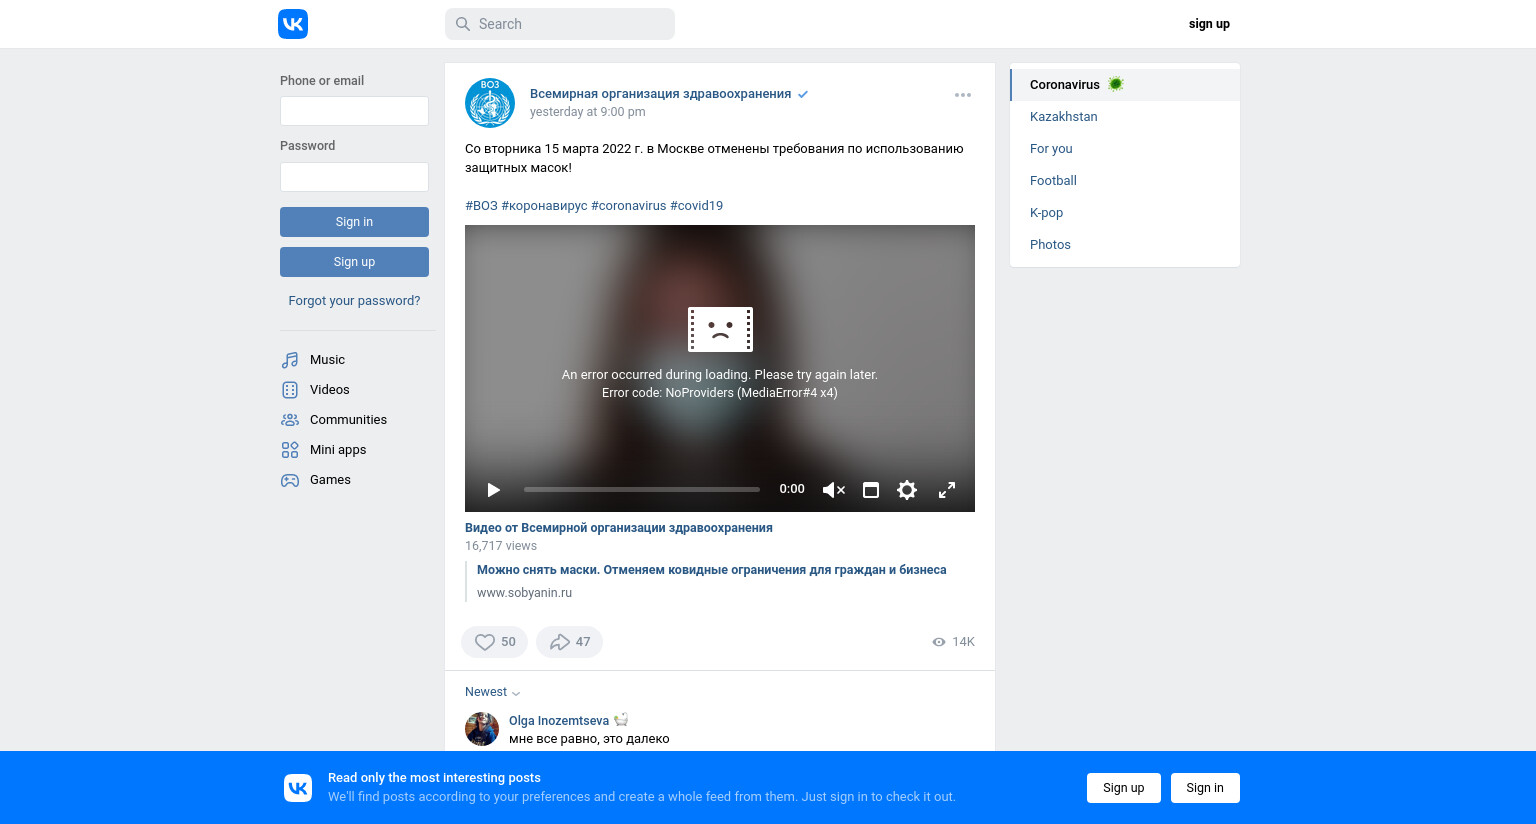
Task: Unmute the video with speaker icon
Action: (x=833, y=490)
